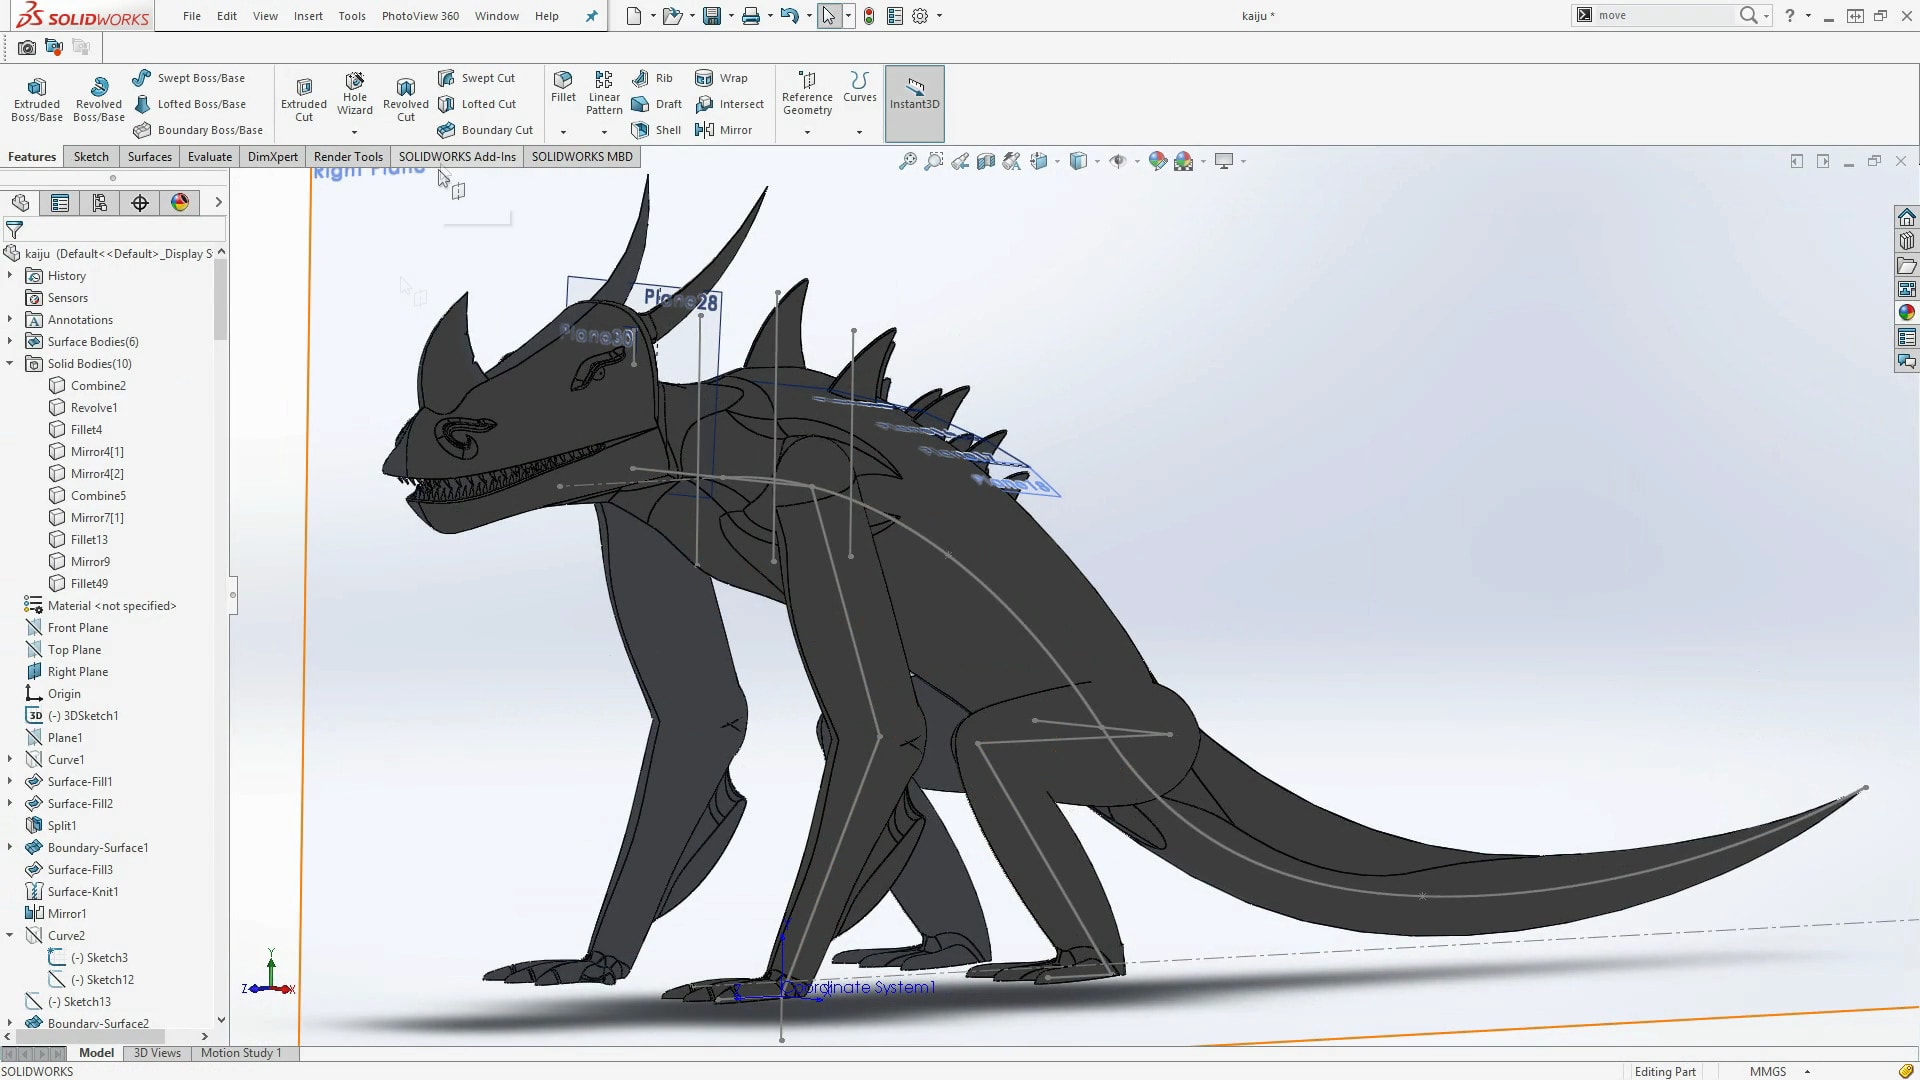This screenshot has height=1080, width=1920.
Task: Open the PhotoView 360 menu
Action: point(420,16)
